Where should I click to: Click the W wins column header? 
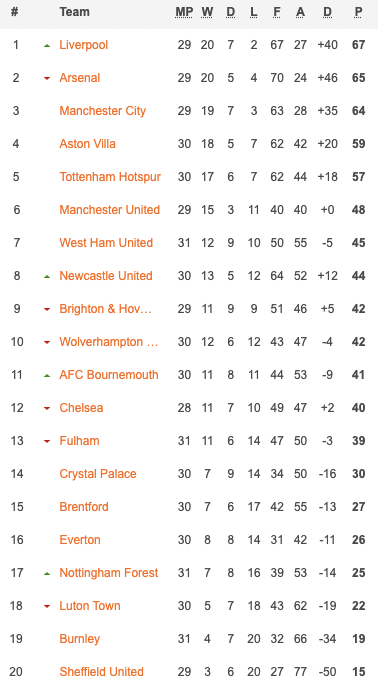207,12
